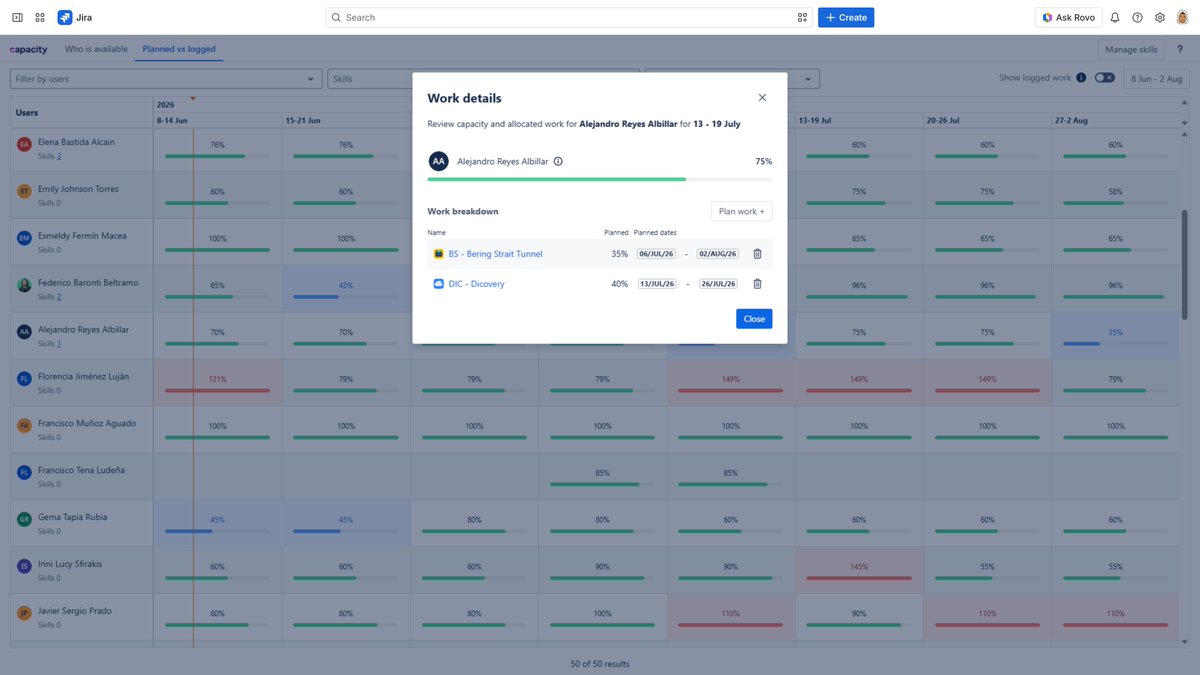Click the info icon beside Alejandro Reyes Albillar

558,161
